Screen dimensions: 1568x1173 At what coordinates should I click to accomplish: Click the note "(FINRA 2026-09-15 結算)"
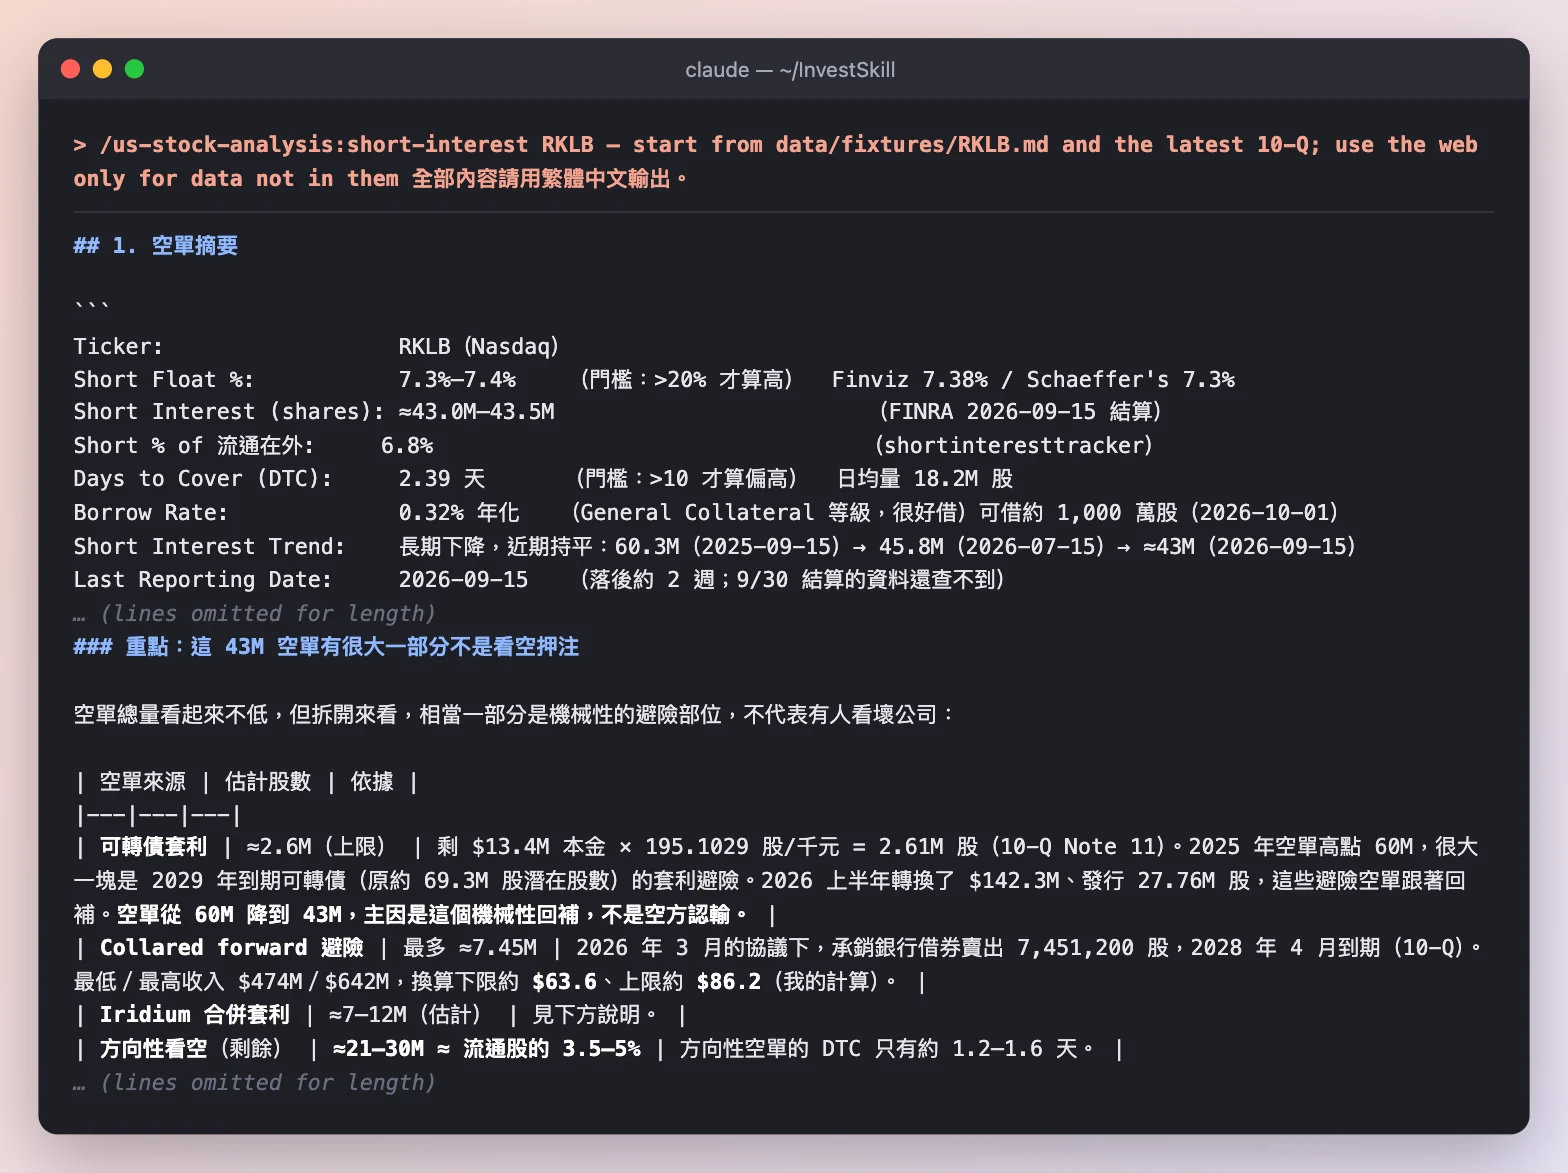(1020, 412)
